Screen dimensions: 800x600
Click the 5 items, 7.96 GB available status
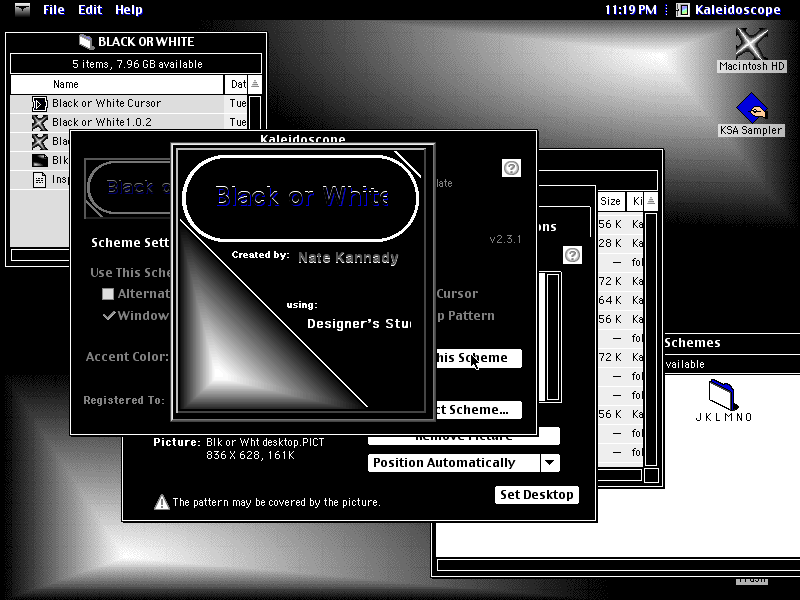137,64
